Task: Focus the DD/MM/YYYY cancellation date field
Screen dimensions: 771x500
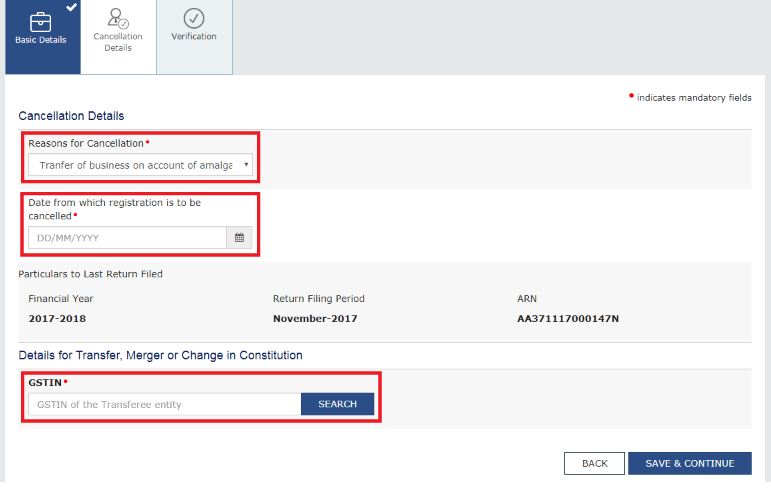Action: (127, 238)
